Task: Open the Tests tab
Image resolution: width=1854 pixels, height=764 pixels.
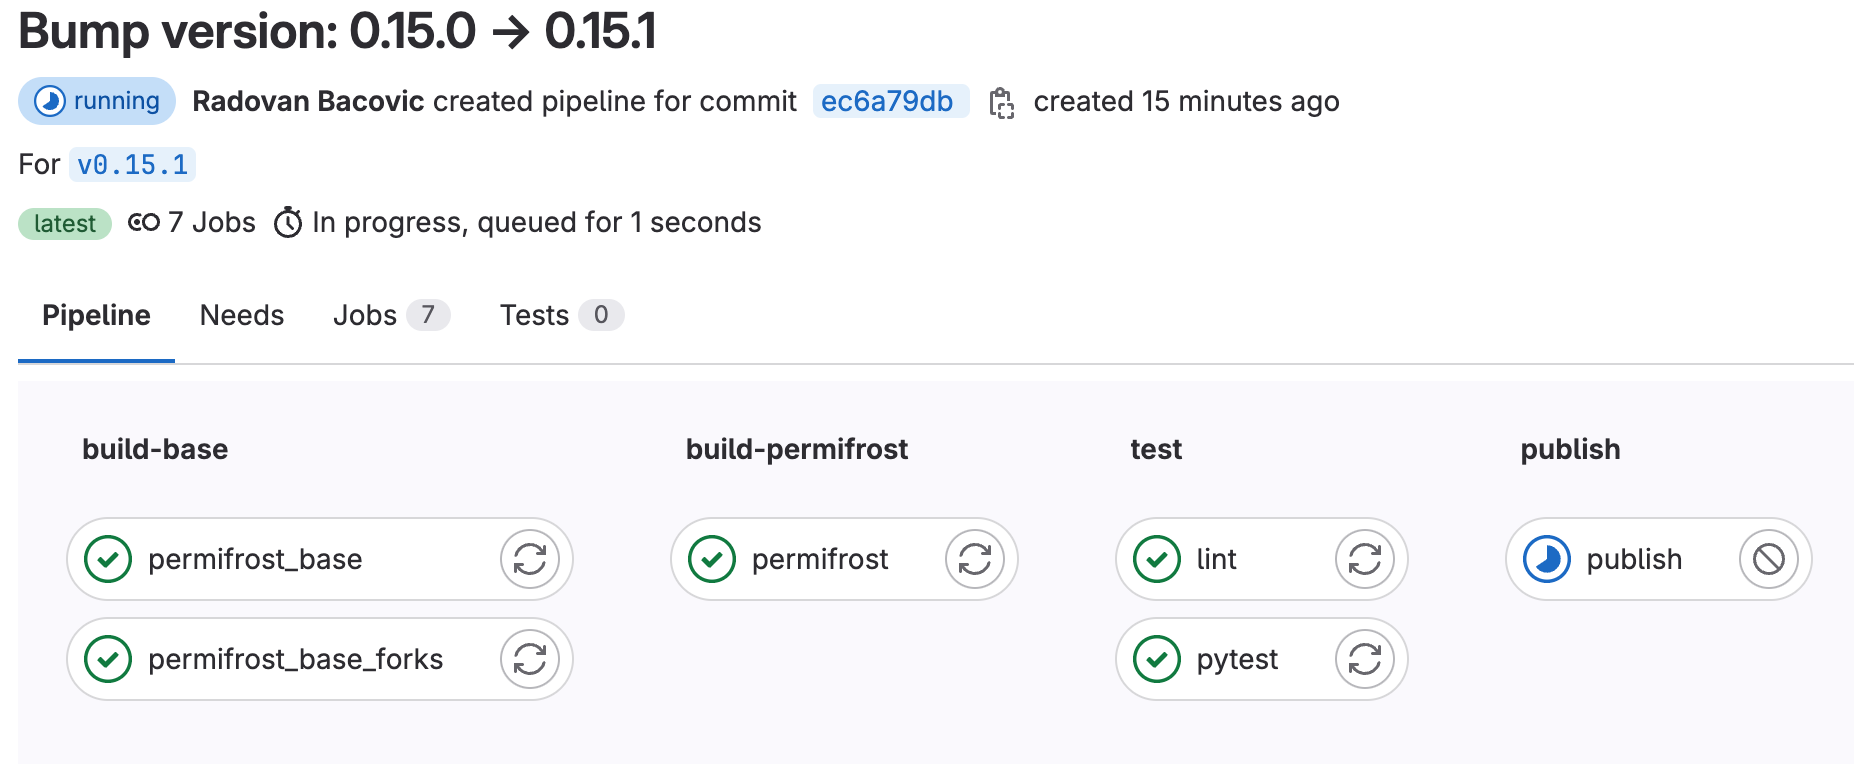Action: (561, 315)
